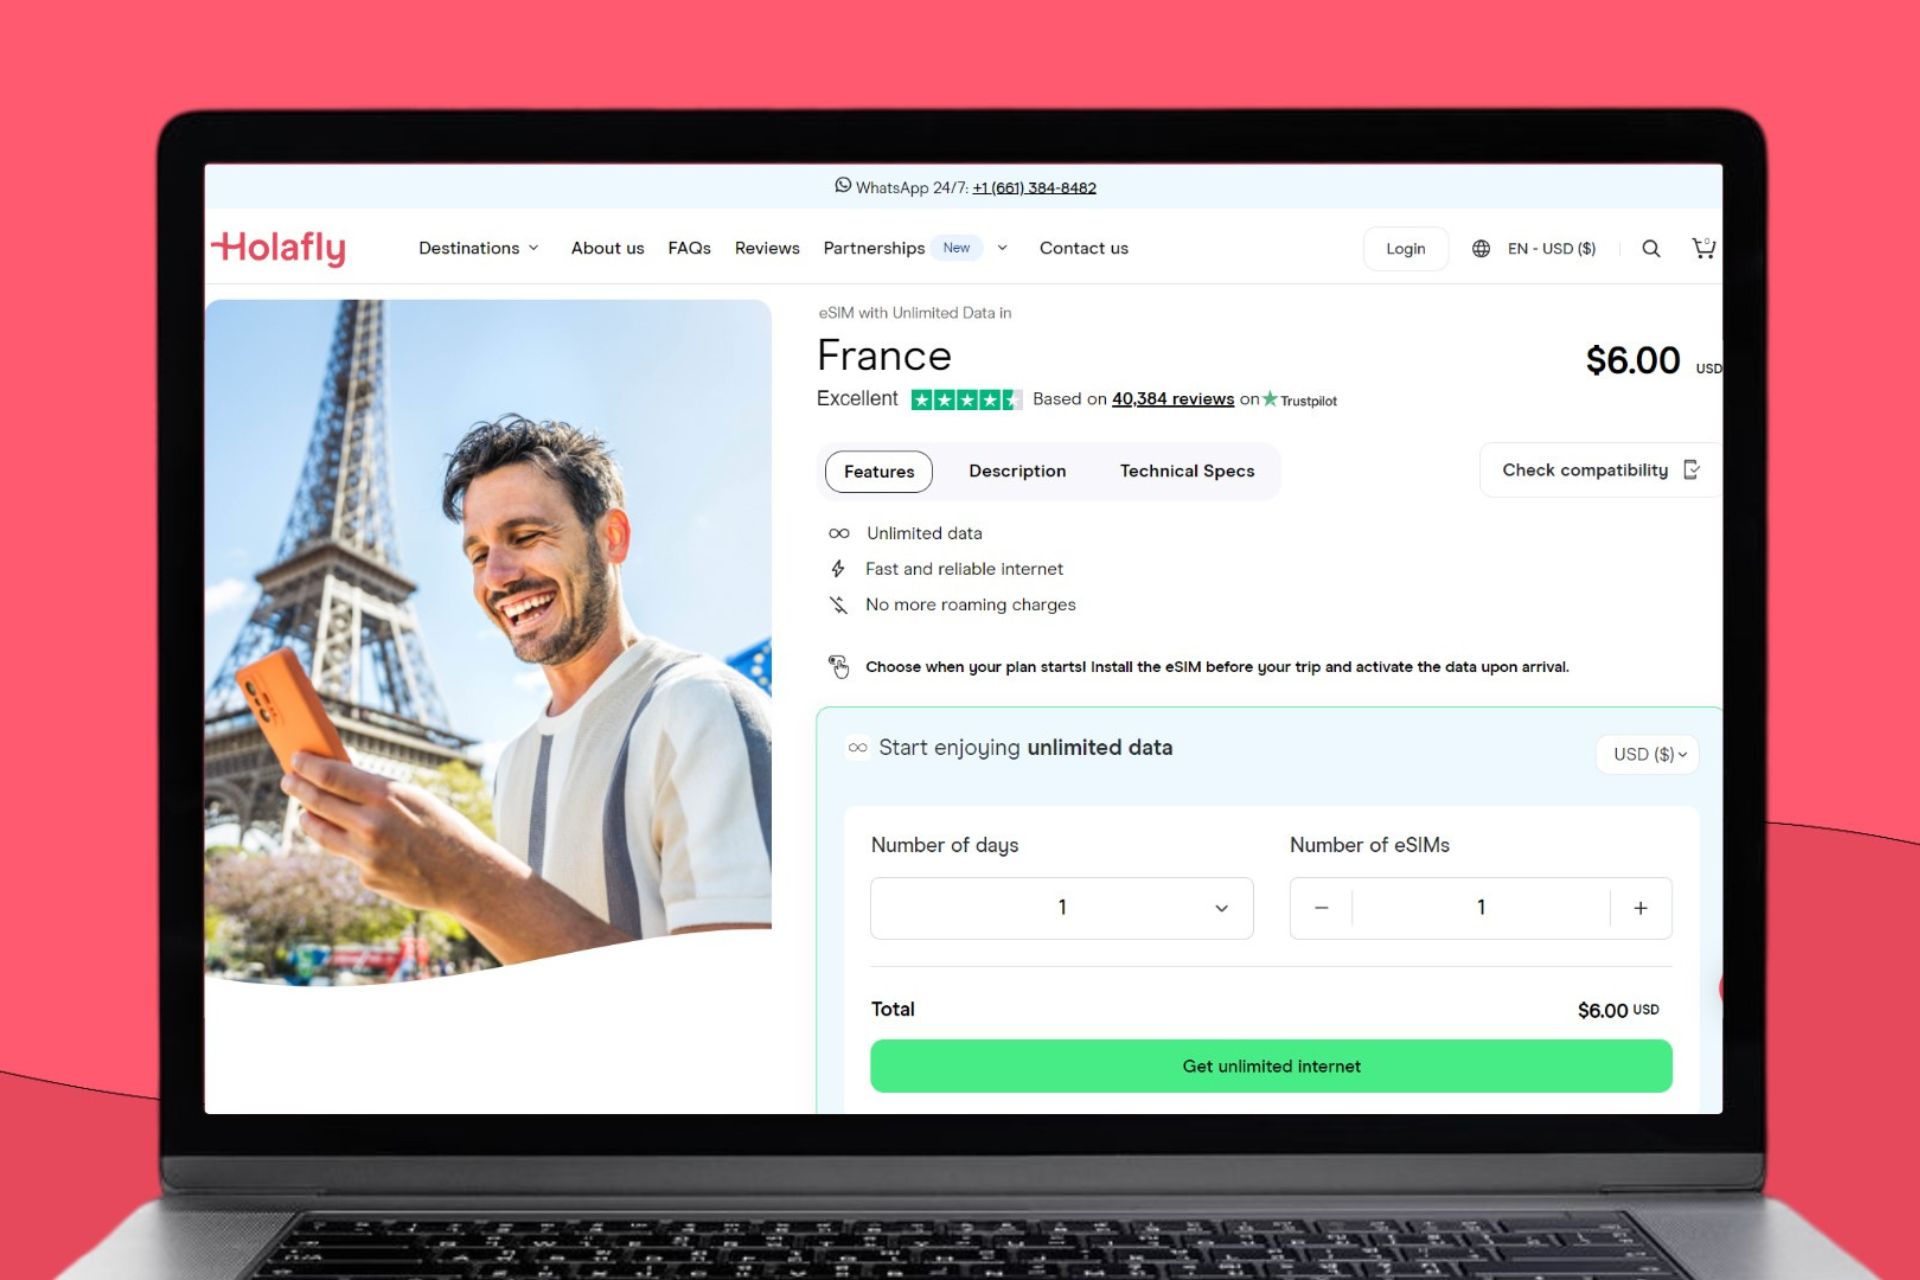The height and width of the screenshot is (1280, 1920).
Task: Click the Technical Specs tab
Action: [1186, 470]
